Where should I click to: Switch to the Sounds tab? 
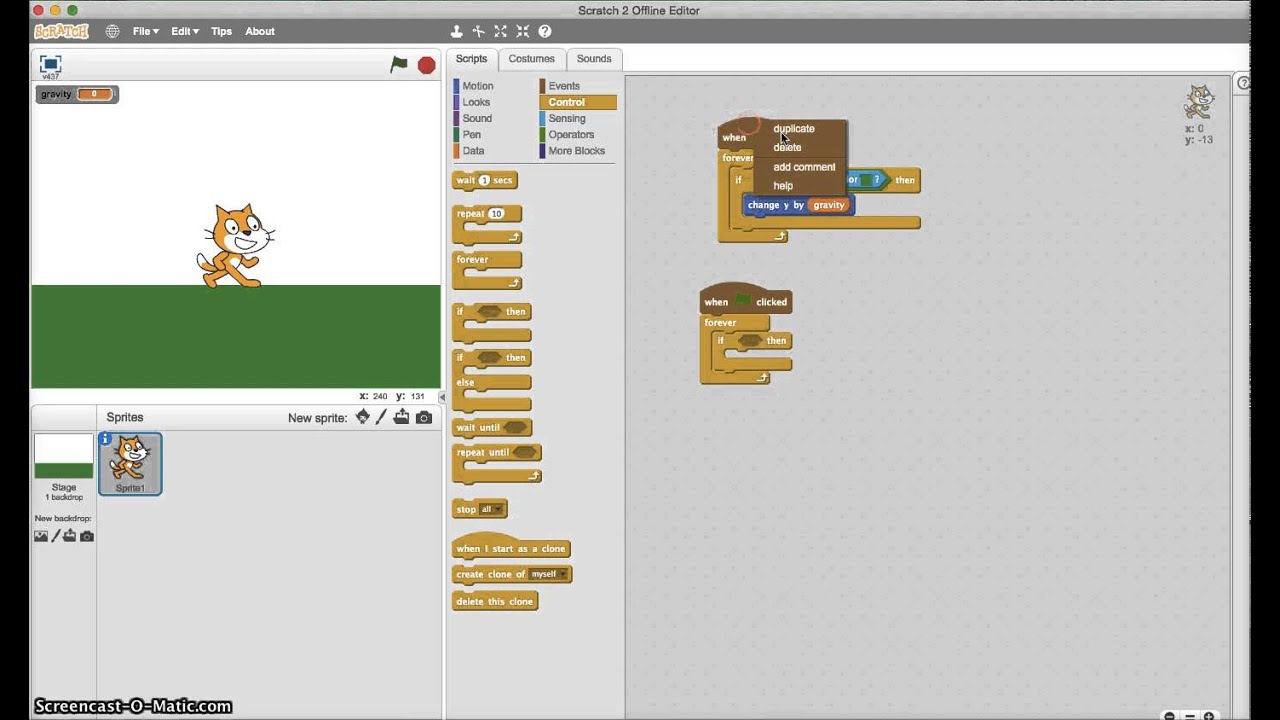[x=594, y=59]
